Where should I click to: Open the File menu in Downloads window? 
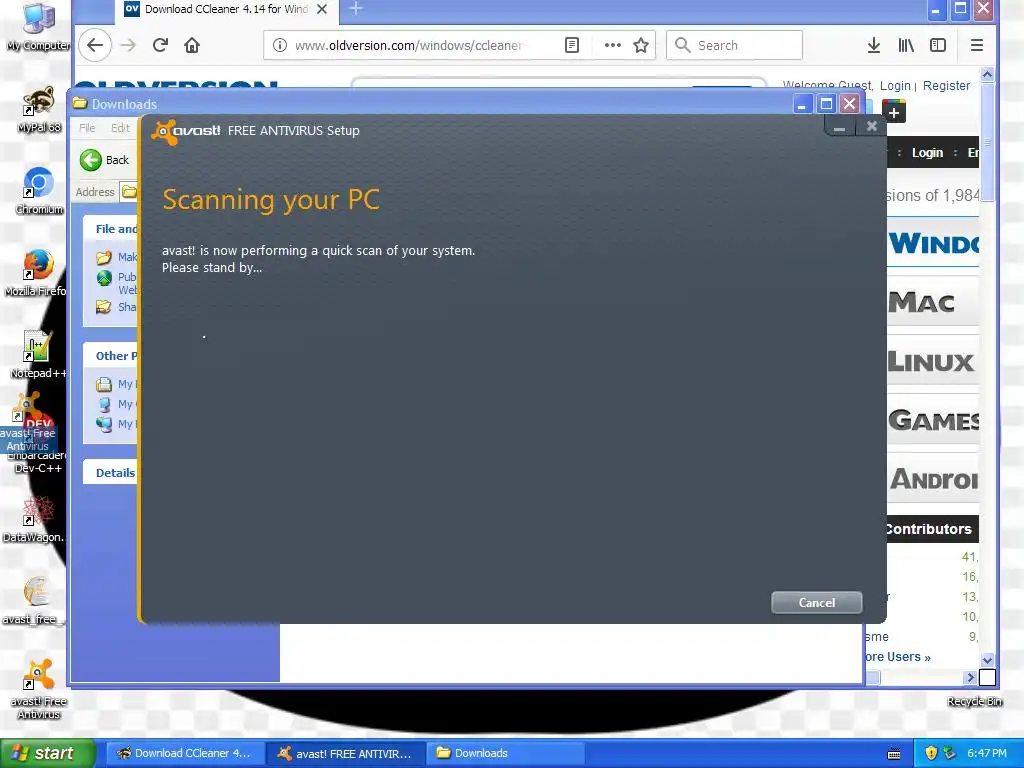point(87,128)
